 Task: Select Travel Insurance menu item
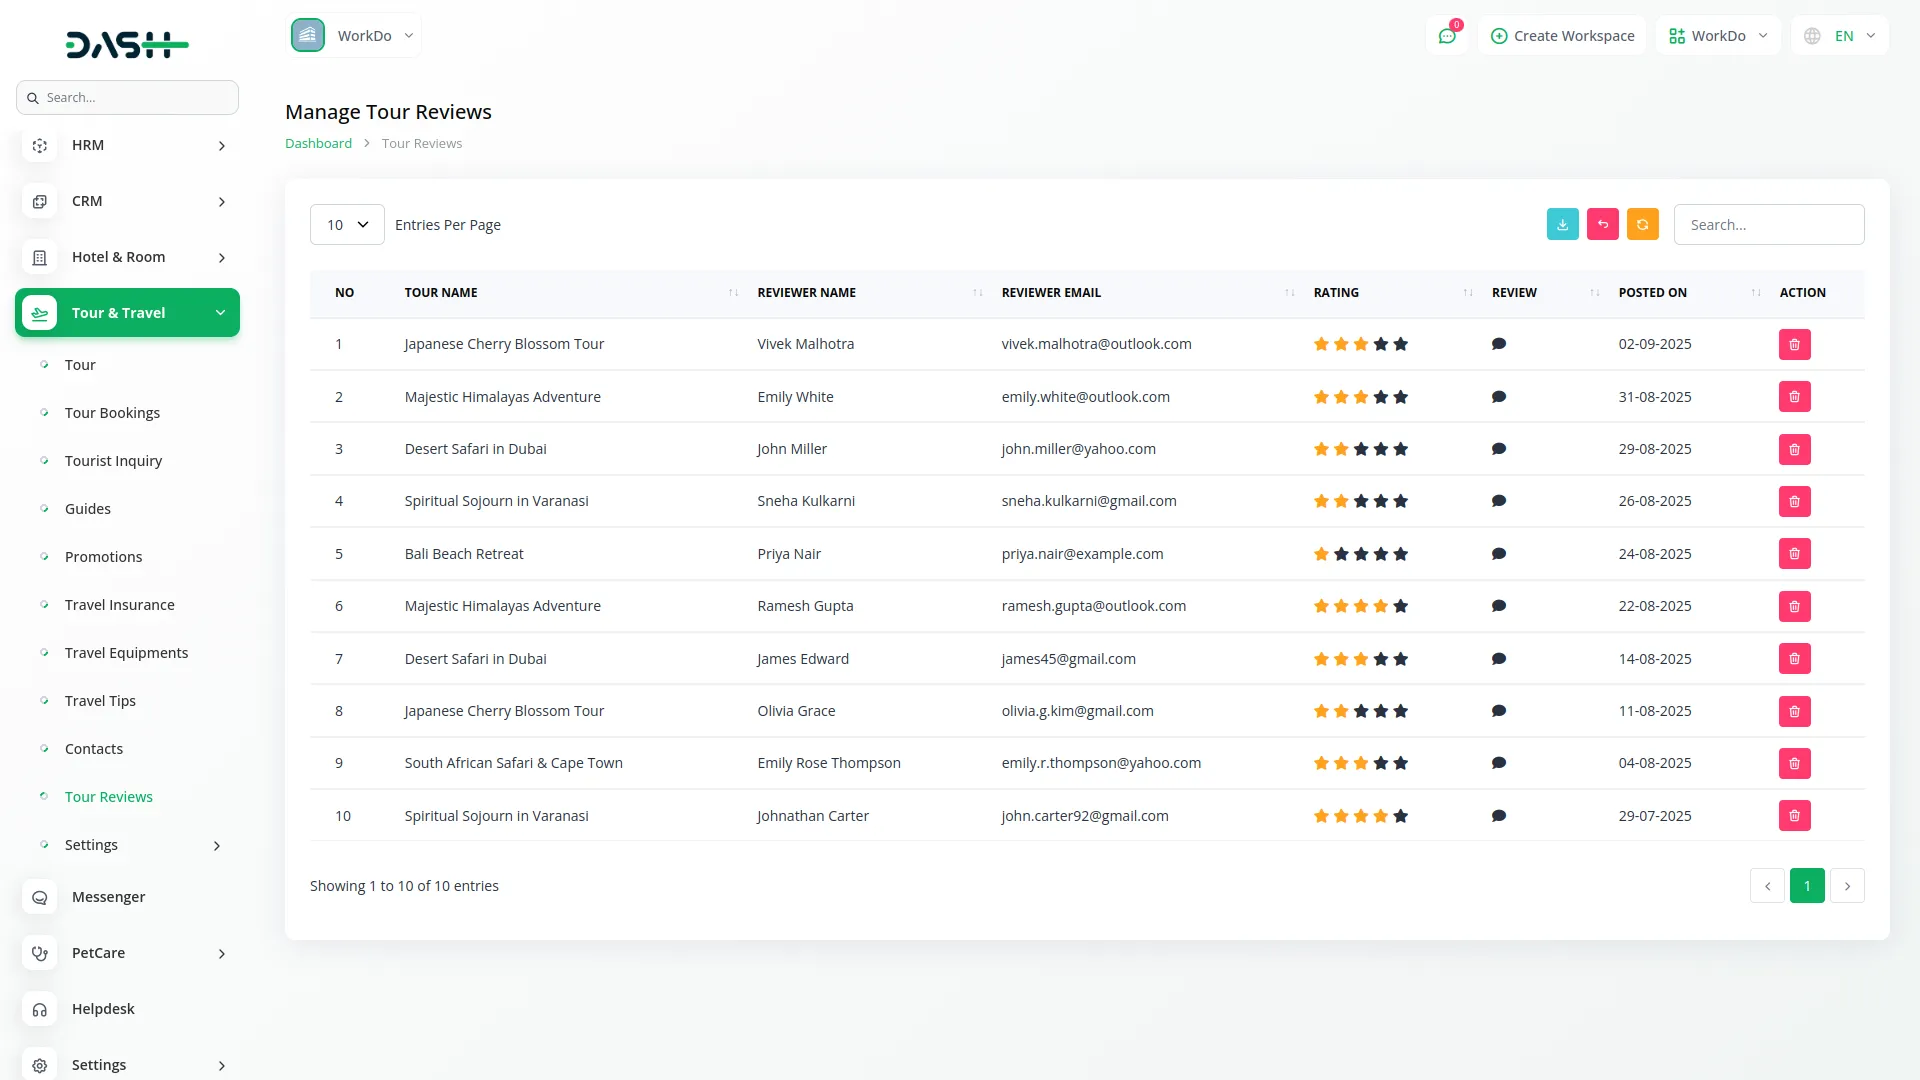coord(119,605)
